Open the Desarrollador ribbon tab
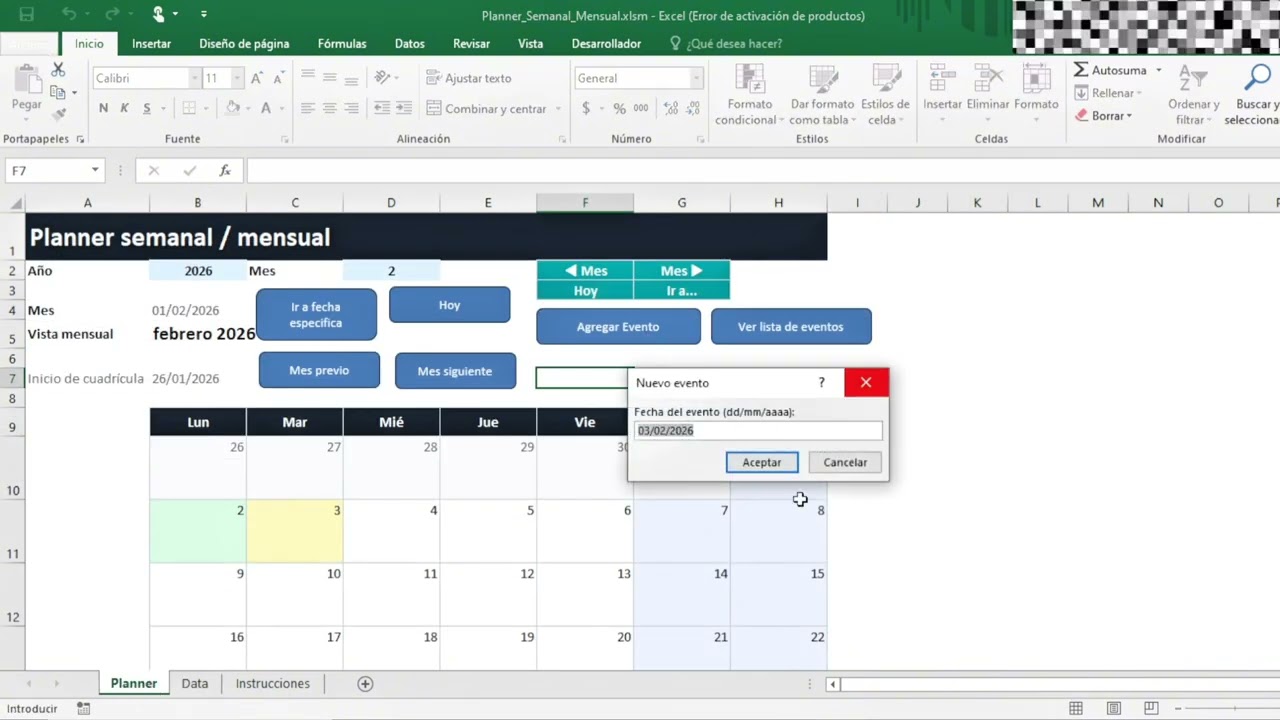Screen dimensions: 1280x720 coord(606,43)
